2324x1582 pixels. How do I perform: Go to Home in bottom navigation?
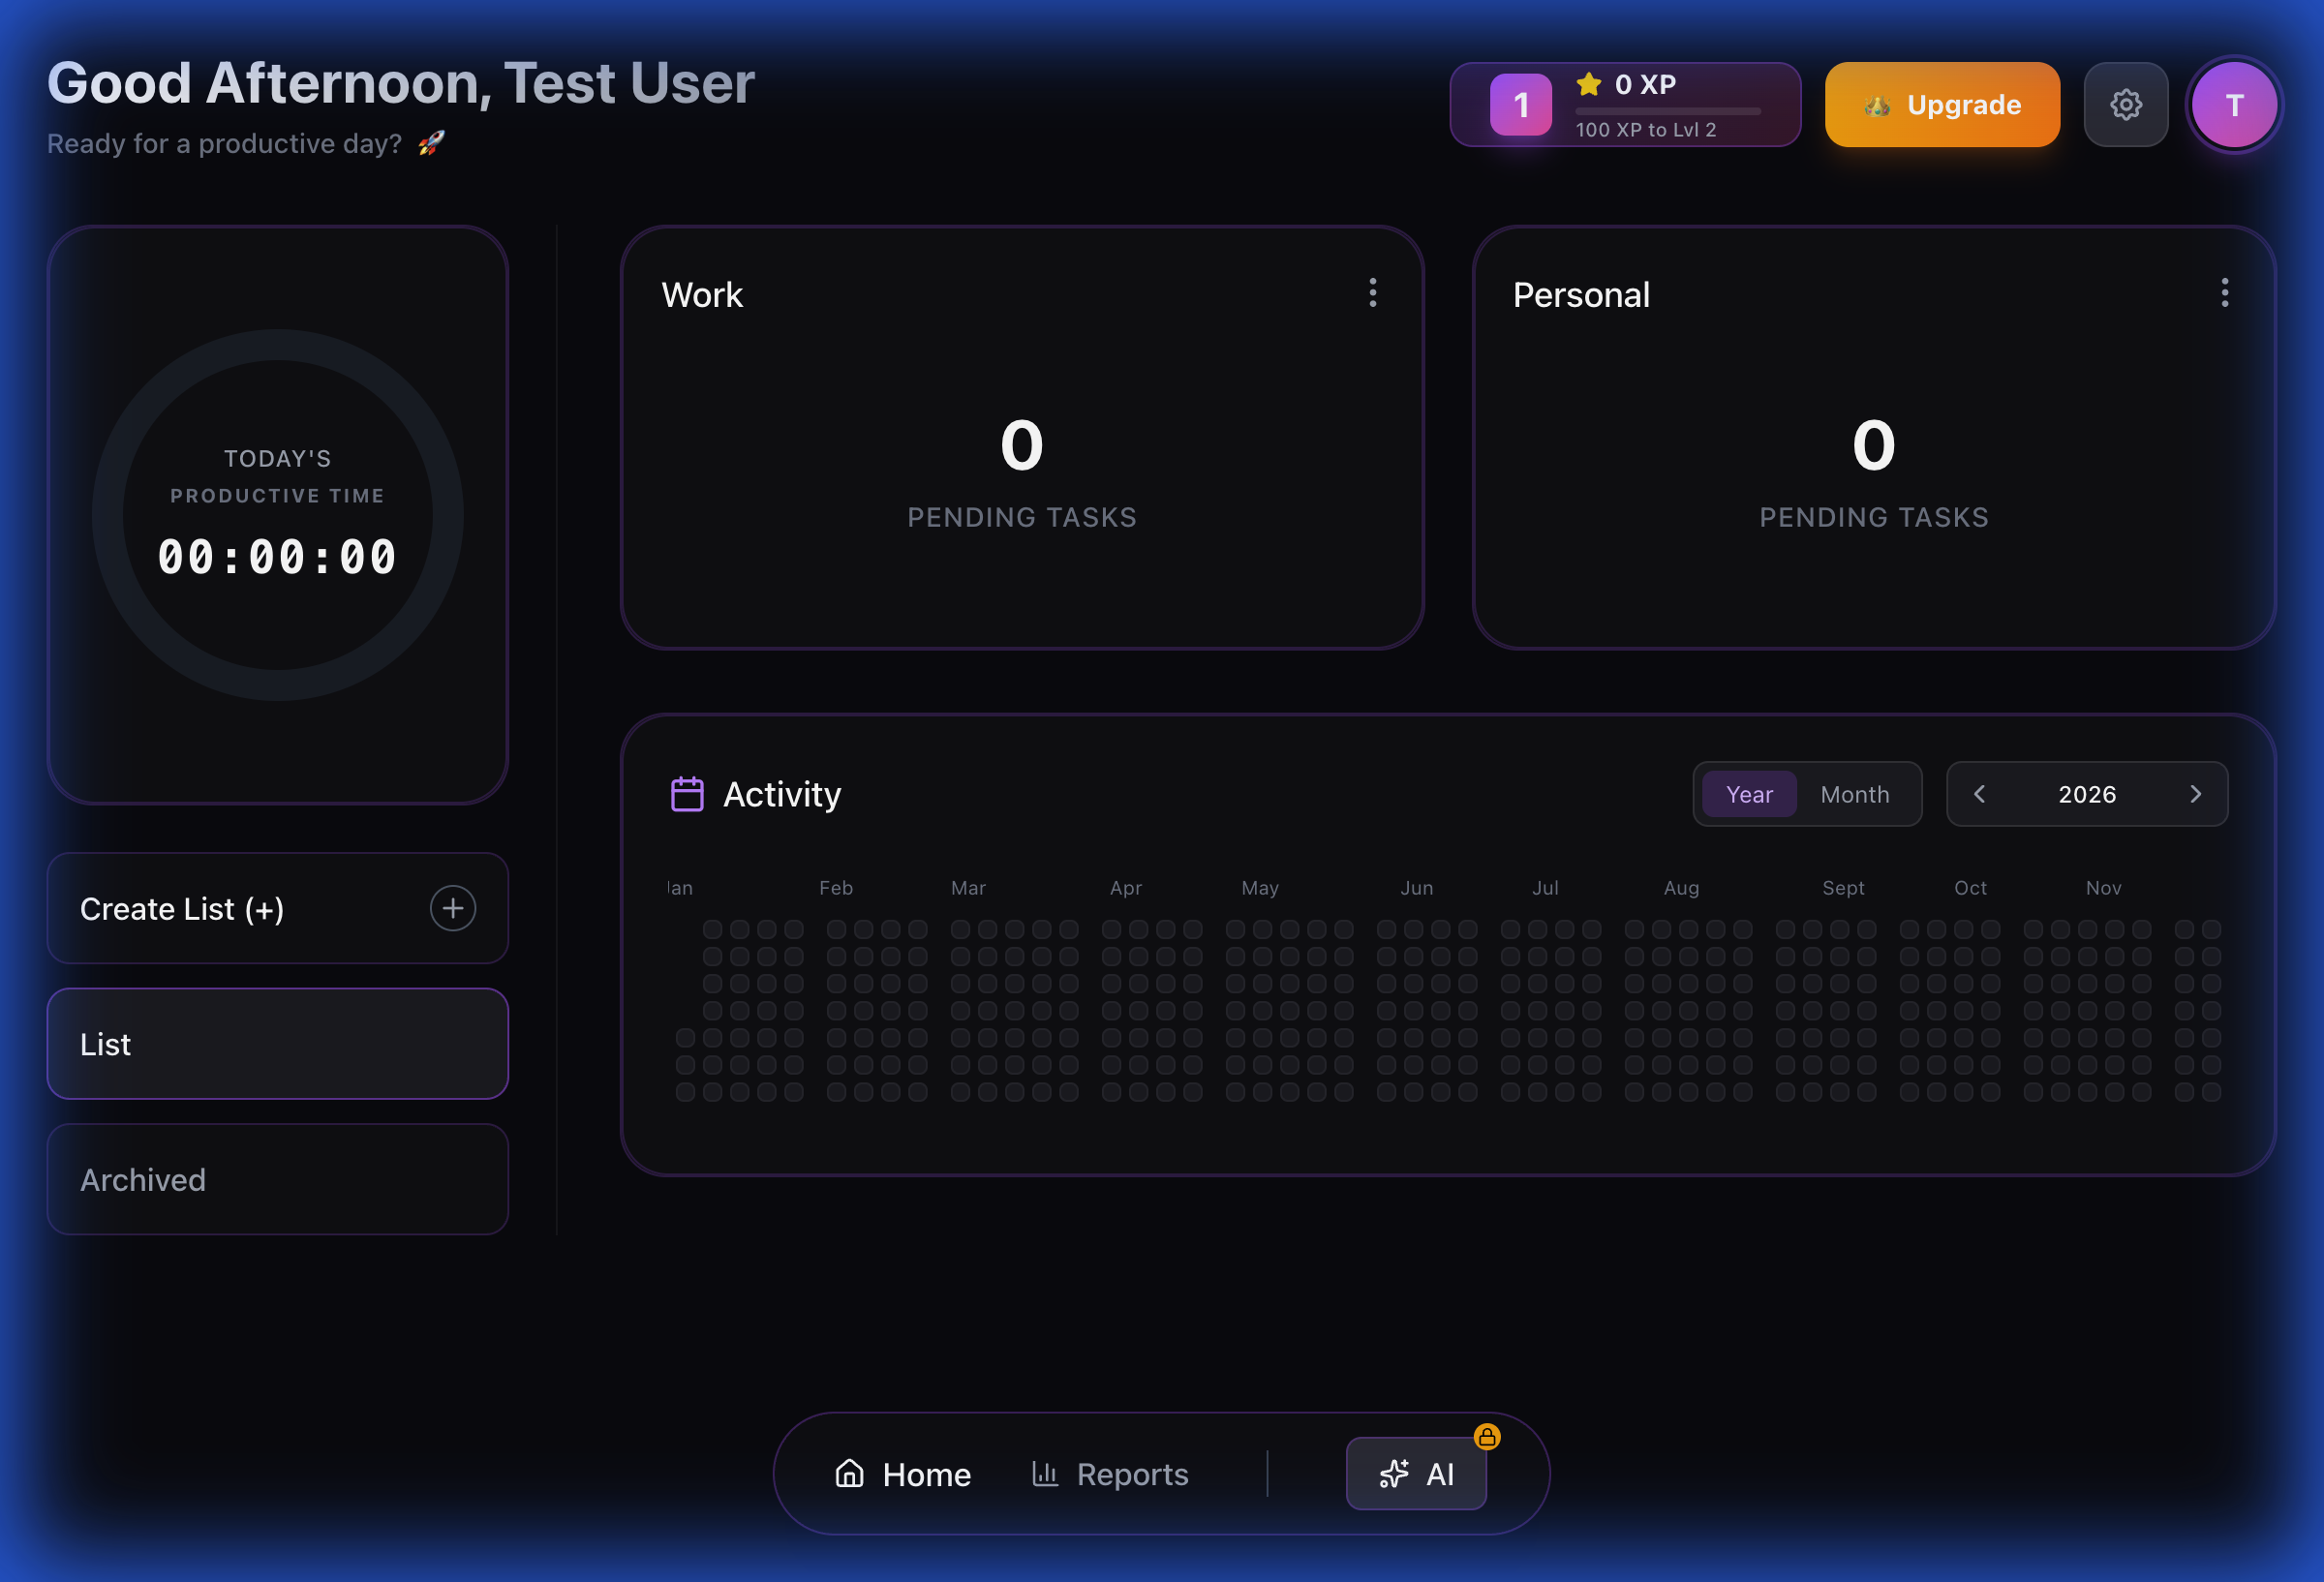[x=903, y=1474]
